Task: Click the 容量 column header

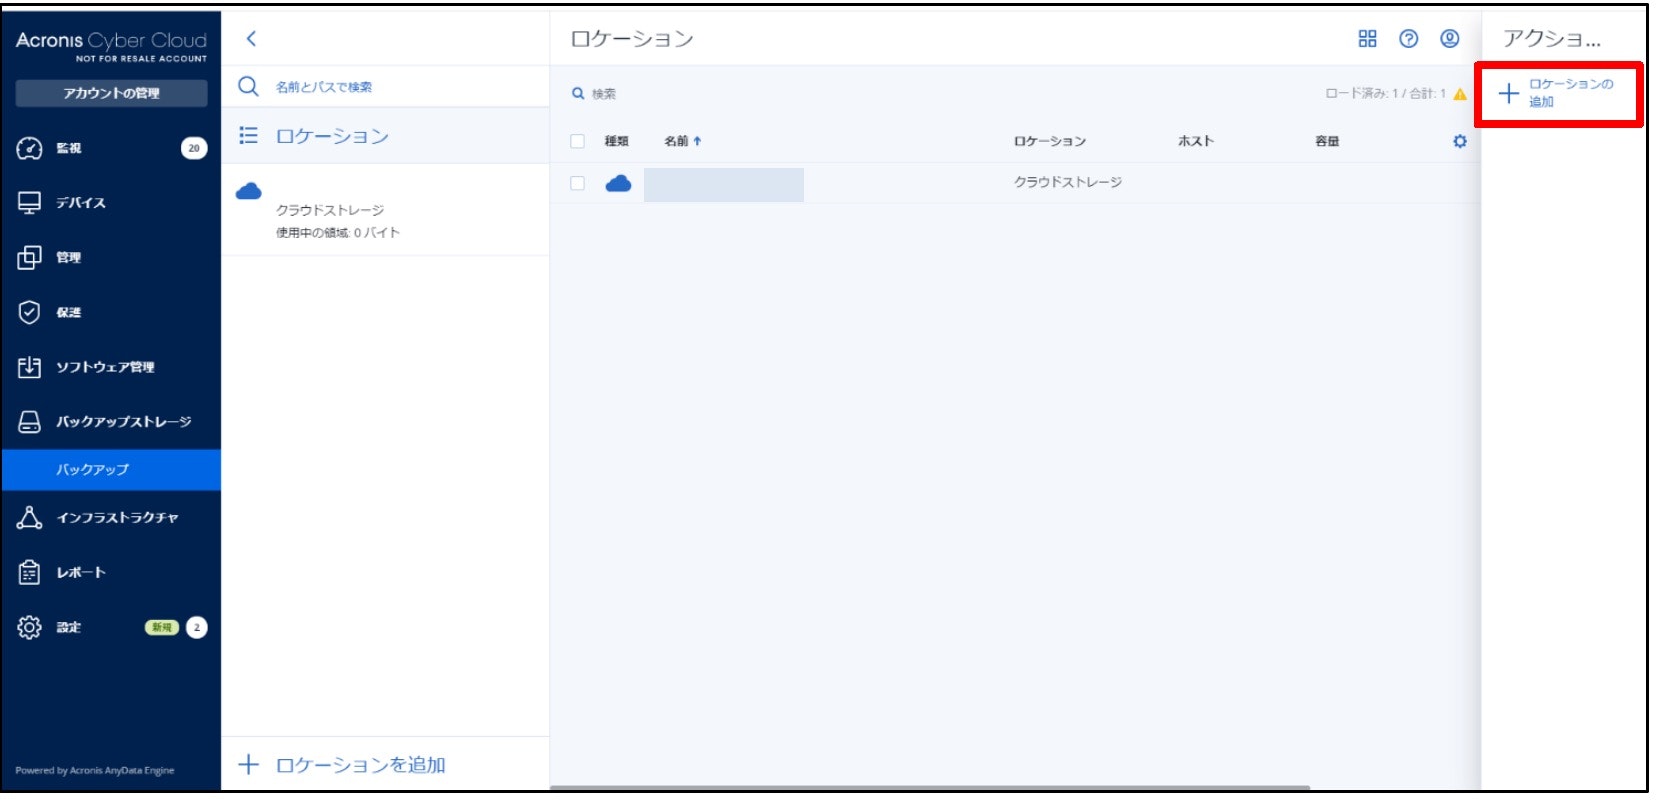Action: (x=1327, y=141)
